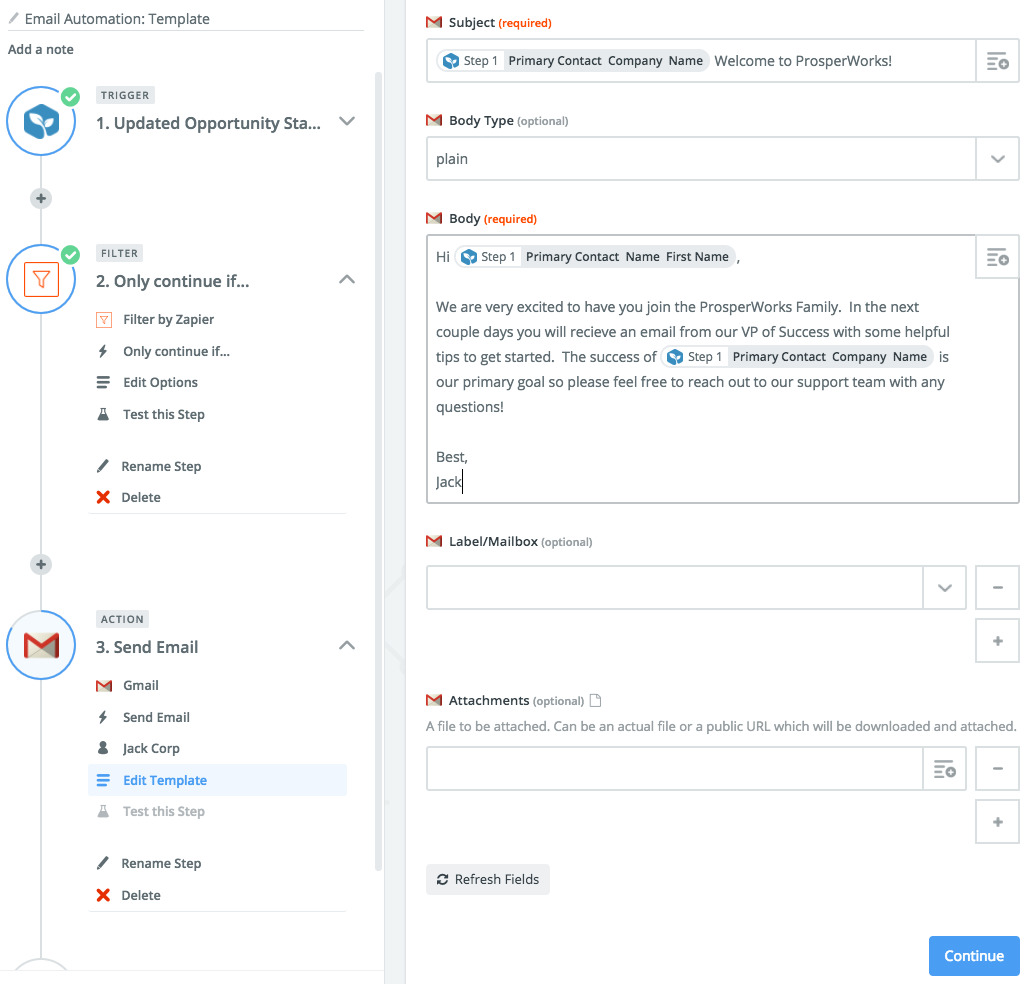Click inside the email Body text area
Screen dimensions: 1027x984
click(723, 369)
